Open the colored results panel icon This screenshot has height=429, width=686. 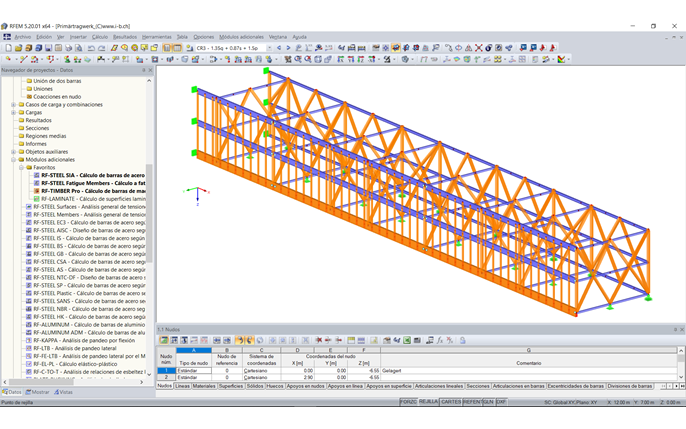click(x=561, y=59)
